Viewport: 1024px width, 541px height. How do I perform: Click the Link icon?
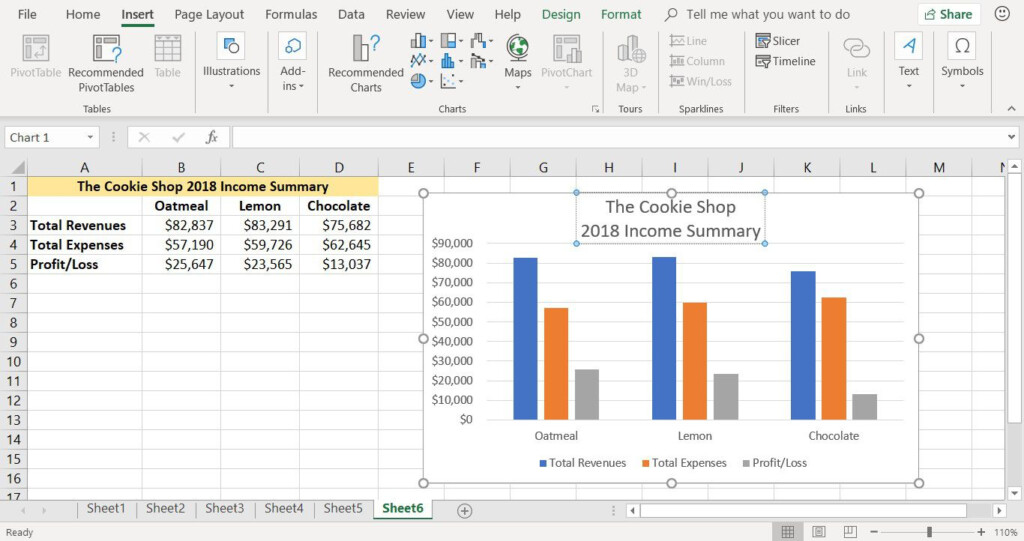(x=856, y=48)
